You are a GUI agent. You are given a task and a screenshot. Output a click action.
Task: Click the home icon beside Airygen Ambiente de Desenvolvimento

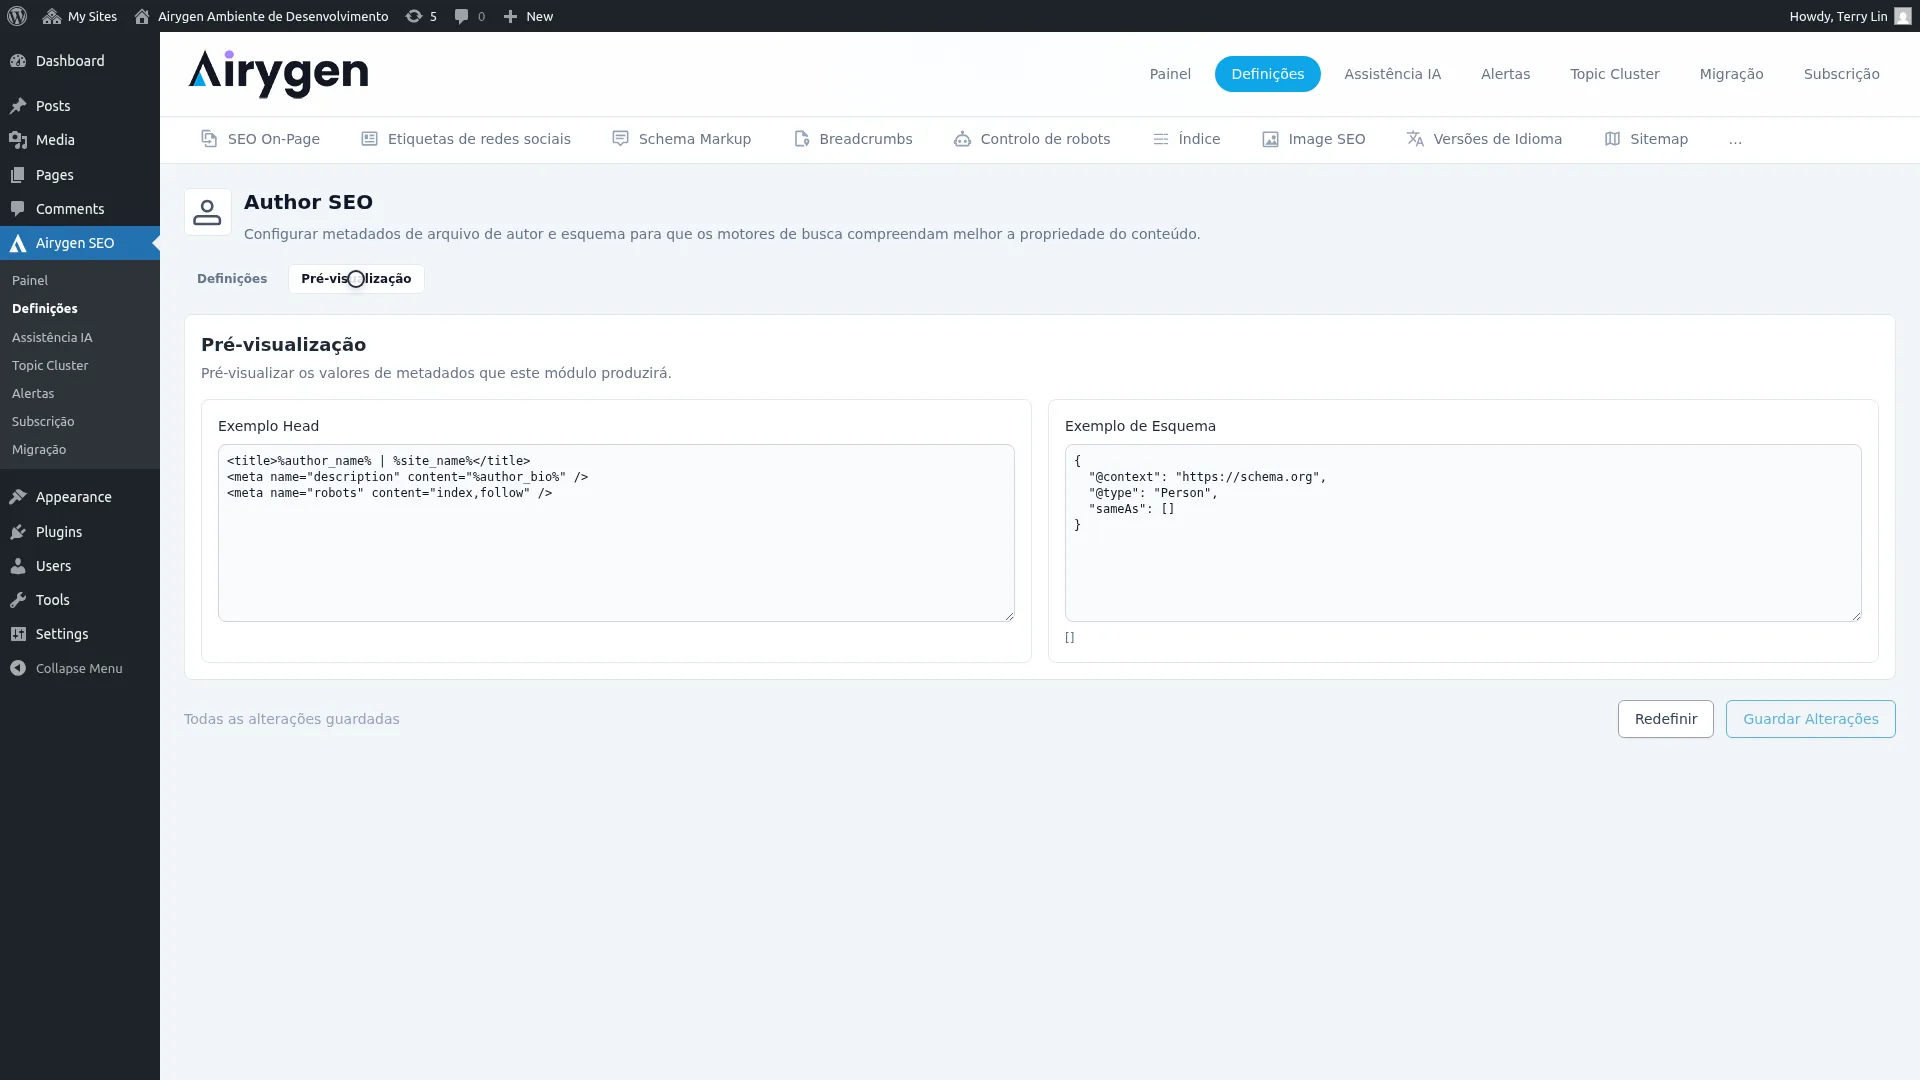click(142, 16)
